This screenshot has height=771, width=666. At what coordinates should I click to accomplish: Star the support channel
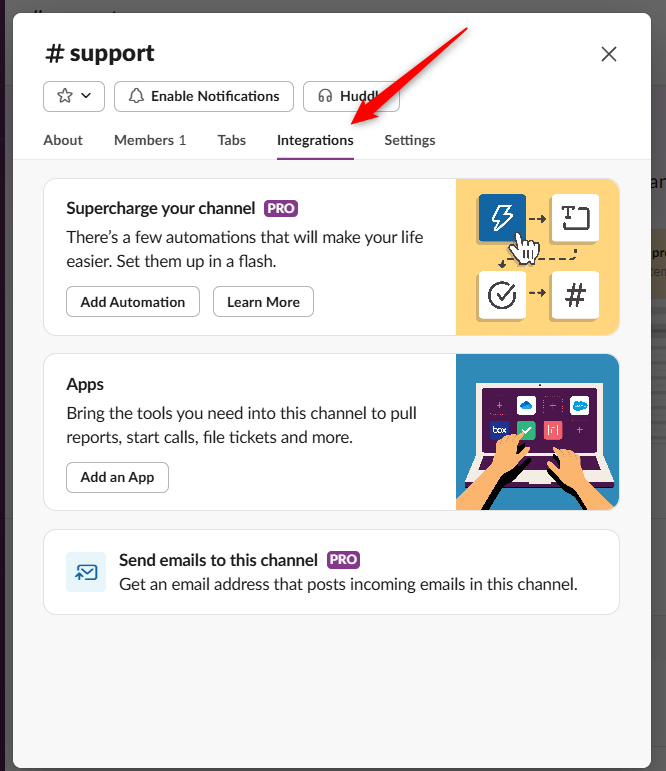pos(64,96)
